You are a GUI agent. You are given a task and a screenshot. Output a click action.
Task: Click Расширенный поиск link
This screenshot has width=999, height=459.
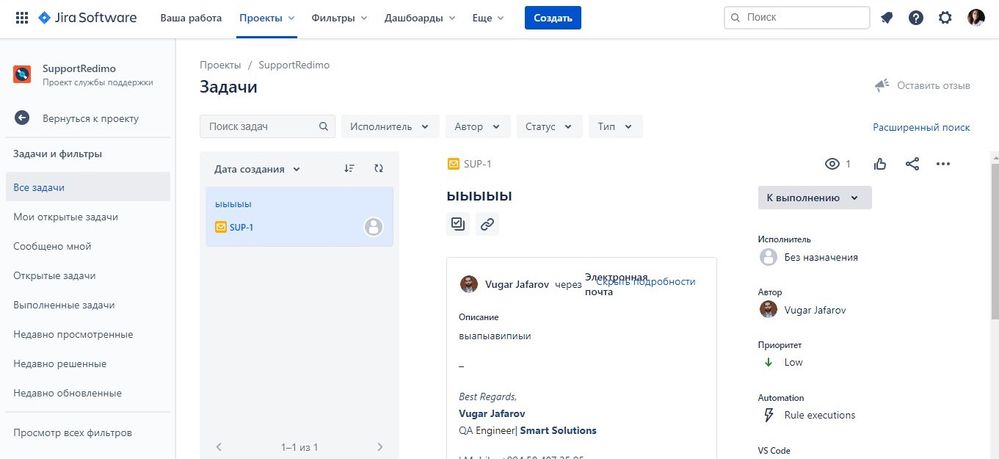[921, 127]
